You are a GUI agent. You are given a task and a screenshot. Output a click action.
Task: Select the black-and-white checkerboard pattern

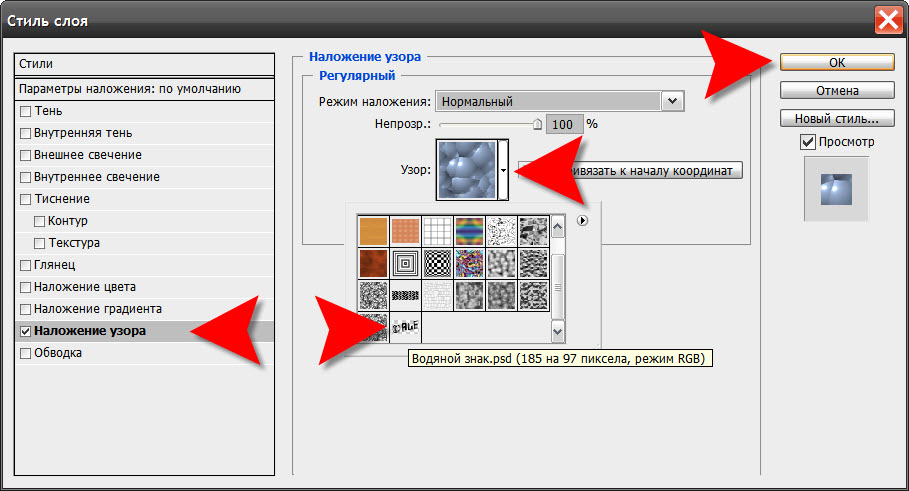pos(437,263)
